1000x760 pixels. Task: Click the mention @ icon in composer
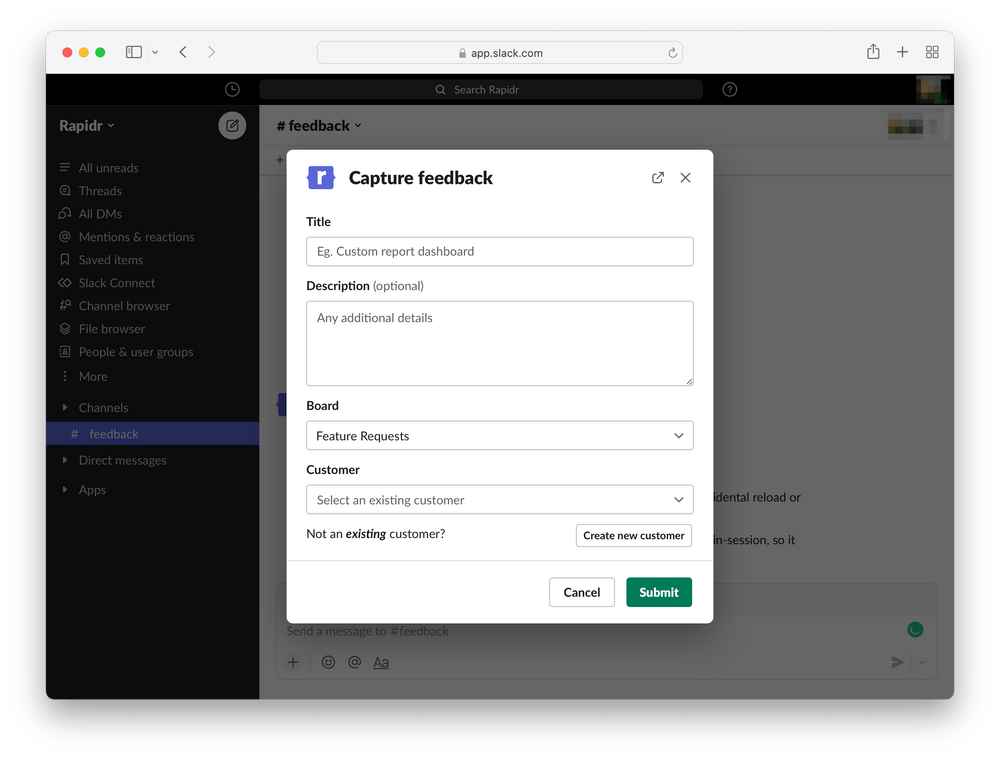355,662
